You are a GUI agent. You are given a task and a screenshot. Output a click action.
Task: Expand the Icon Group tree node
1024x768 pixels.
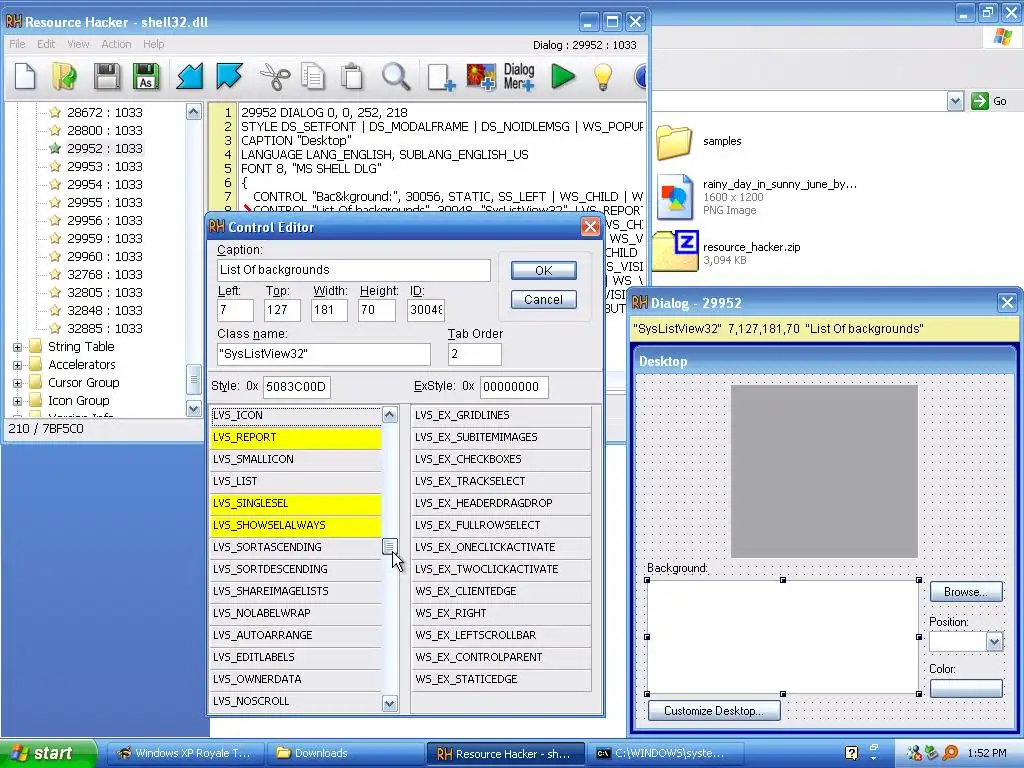[x=18, y=401]
